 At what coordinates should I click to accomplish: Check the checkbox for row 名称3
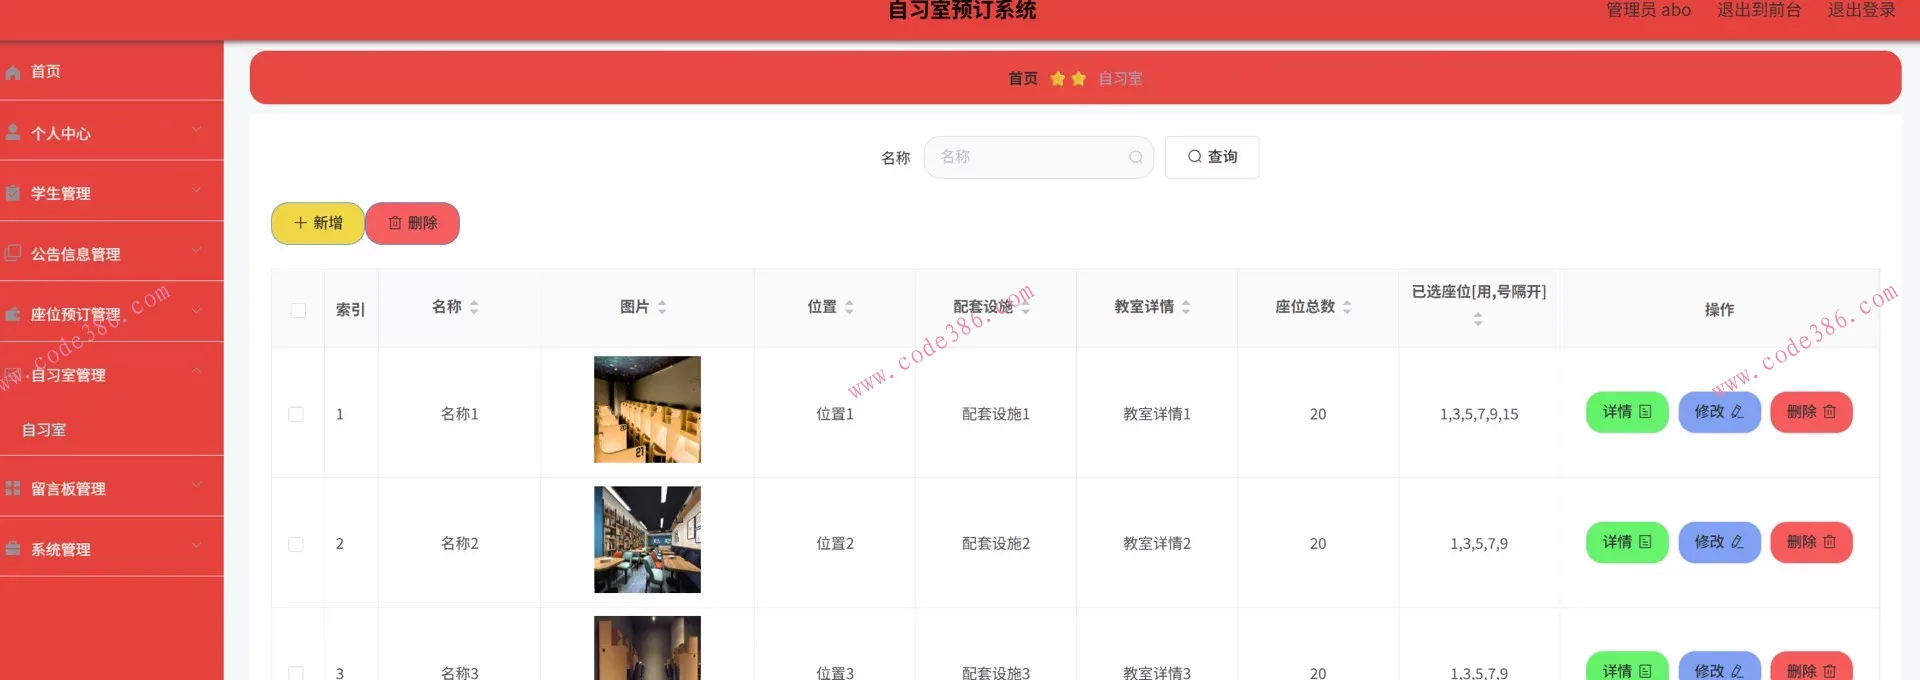coord(296,673)
